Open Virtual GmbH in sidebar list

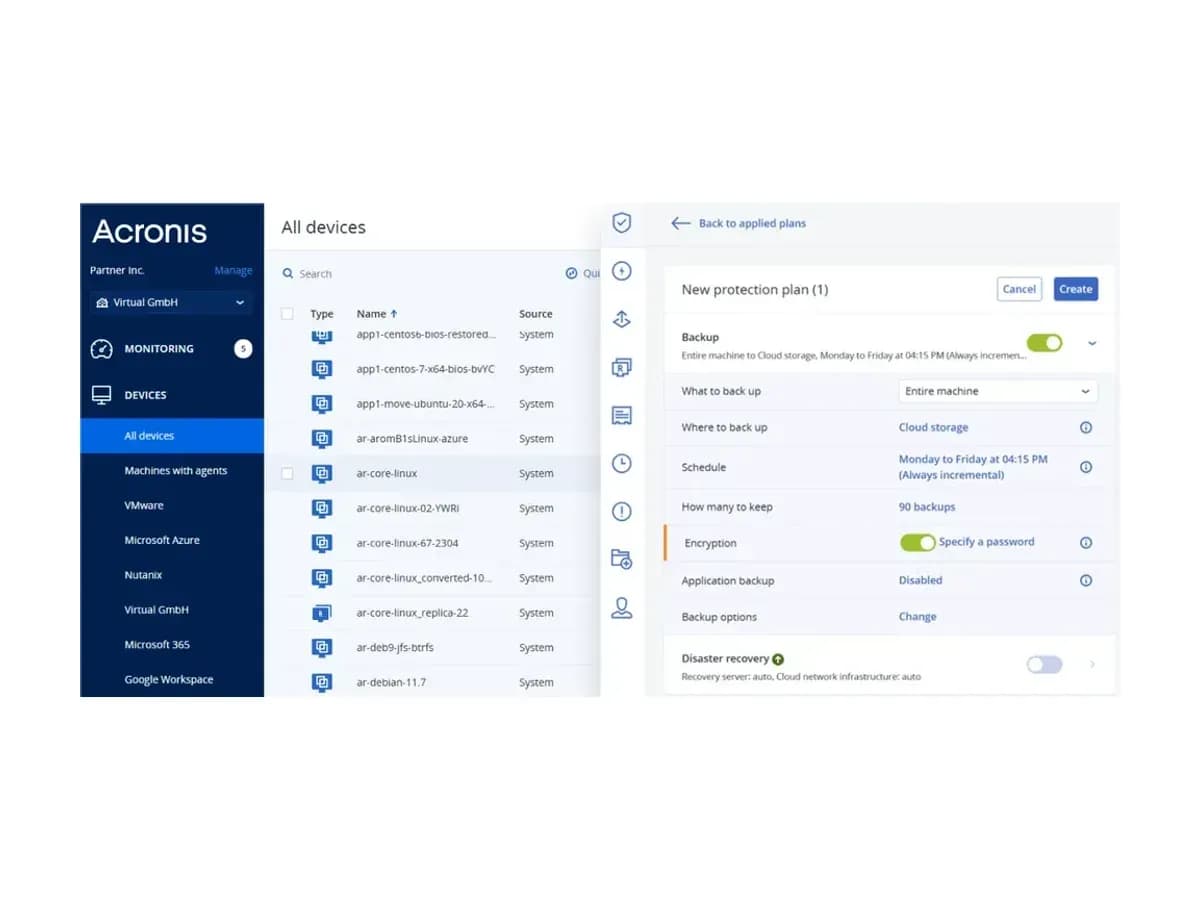point(156,610)
